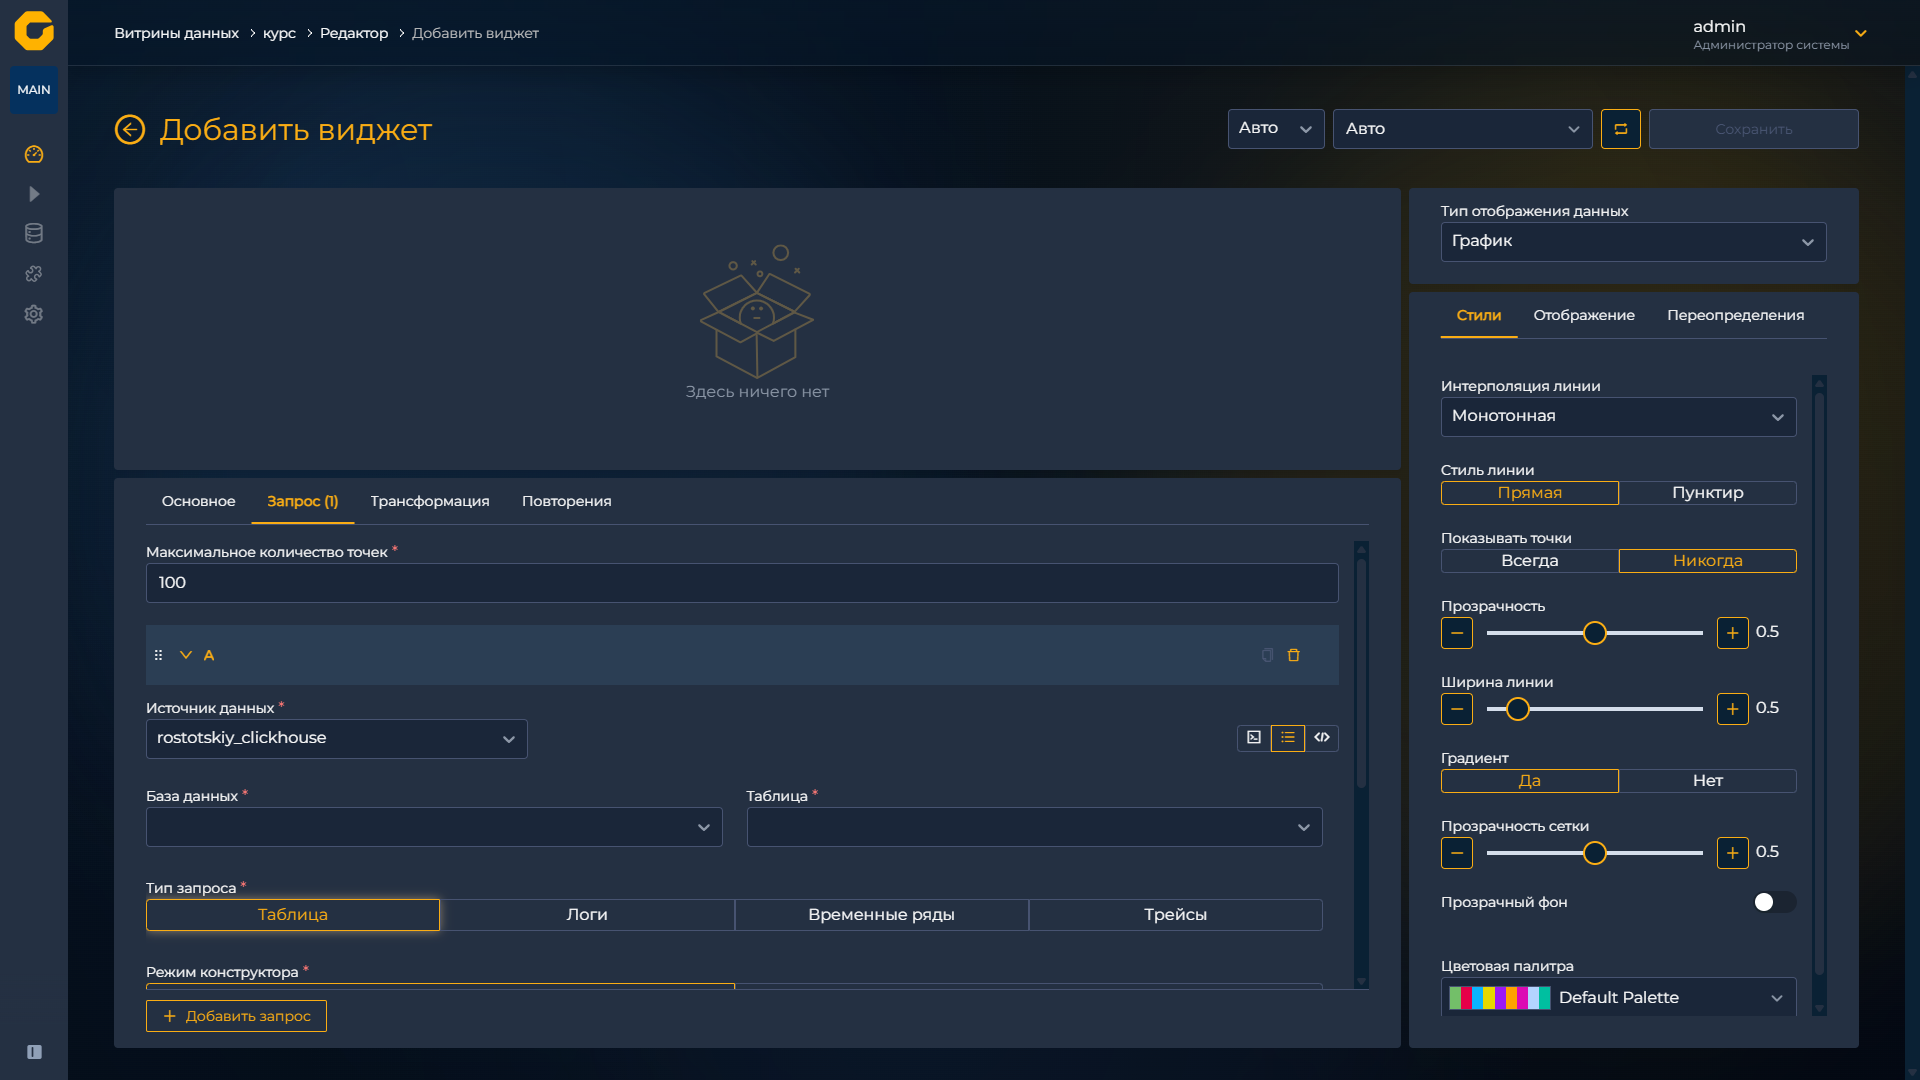Open the MAIN workspace button
The image size is (1920, 1080).
pyautogui.click(x=34, y=90)
